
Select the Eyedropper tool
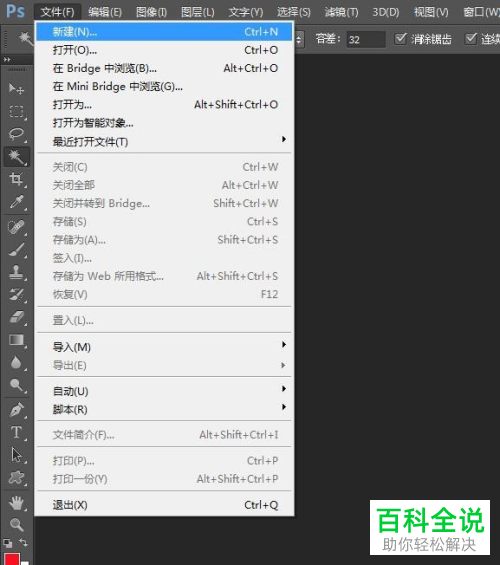pyautogui.click(x=16, y=202)
